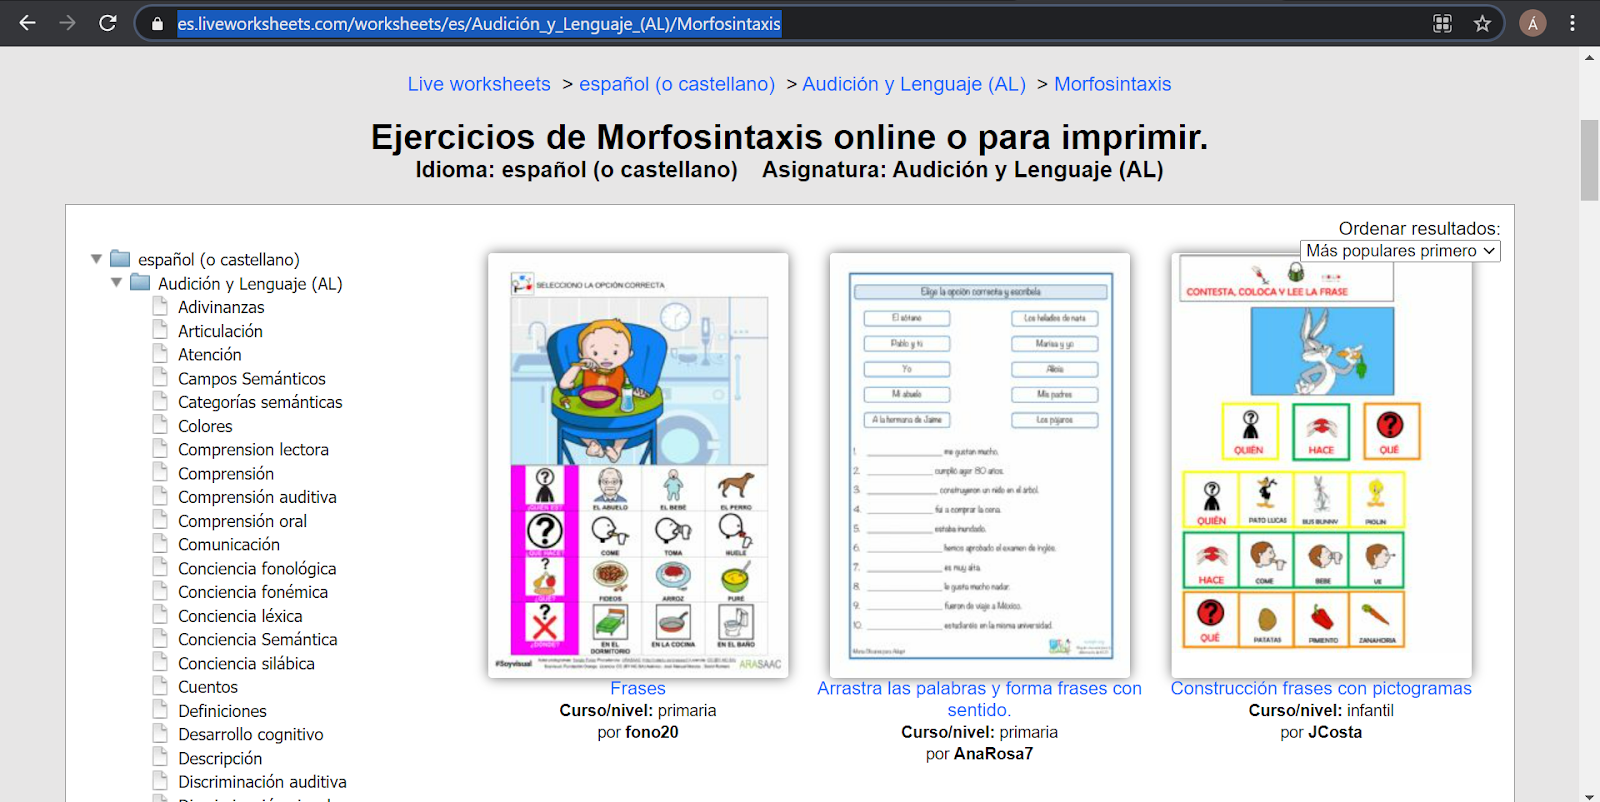Click the español (o castellano) folder icon
This screenshot has height=802, width=1600.
click(x=120, y=258)
